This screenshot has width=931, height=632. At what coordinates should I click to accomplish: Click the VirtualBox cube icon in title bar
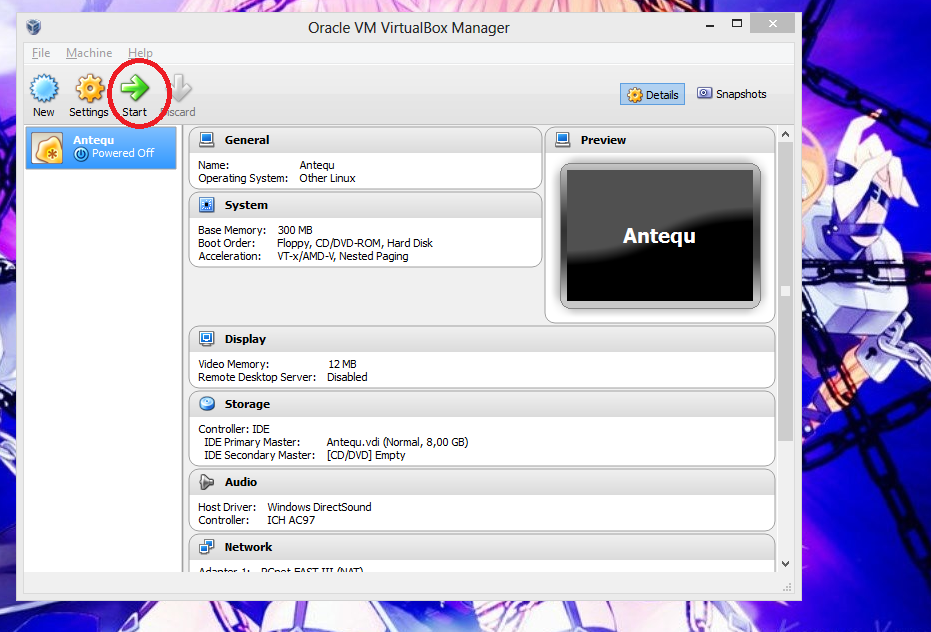click(x=34, y=27)
